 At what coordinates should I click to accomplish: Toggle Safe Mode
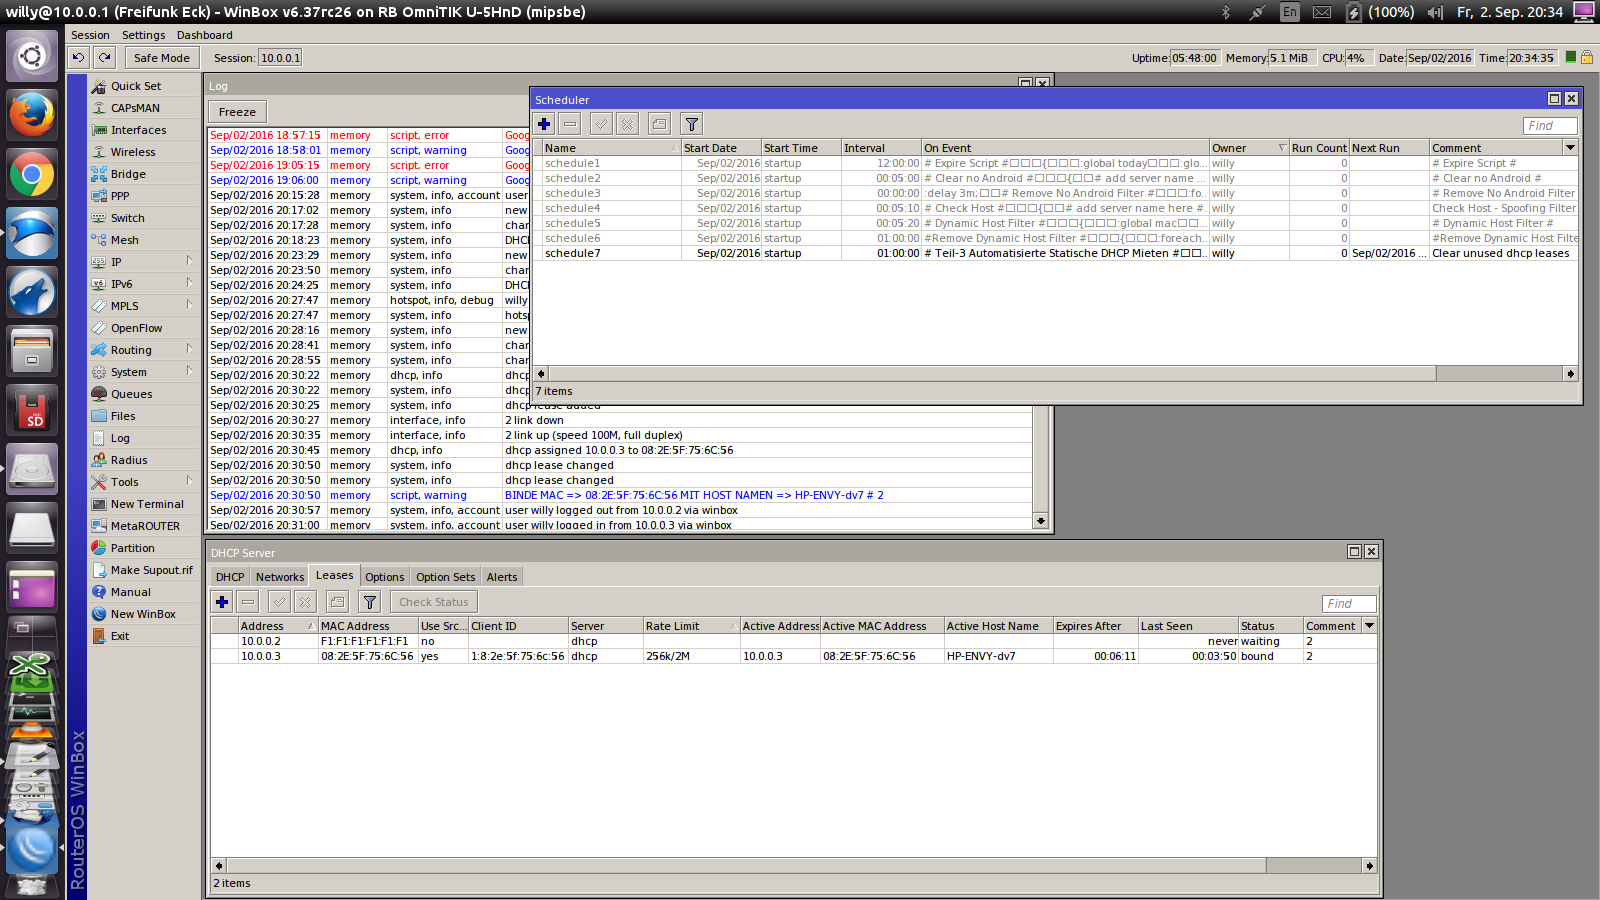tap(161, 58)
